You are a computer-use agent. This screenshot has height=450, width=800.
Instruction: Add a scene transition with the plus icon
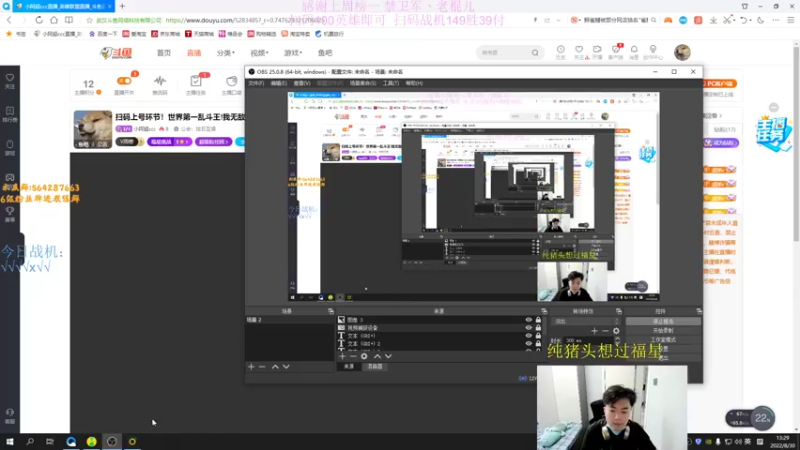(x=594, y=331)
